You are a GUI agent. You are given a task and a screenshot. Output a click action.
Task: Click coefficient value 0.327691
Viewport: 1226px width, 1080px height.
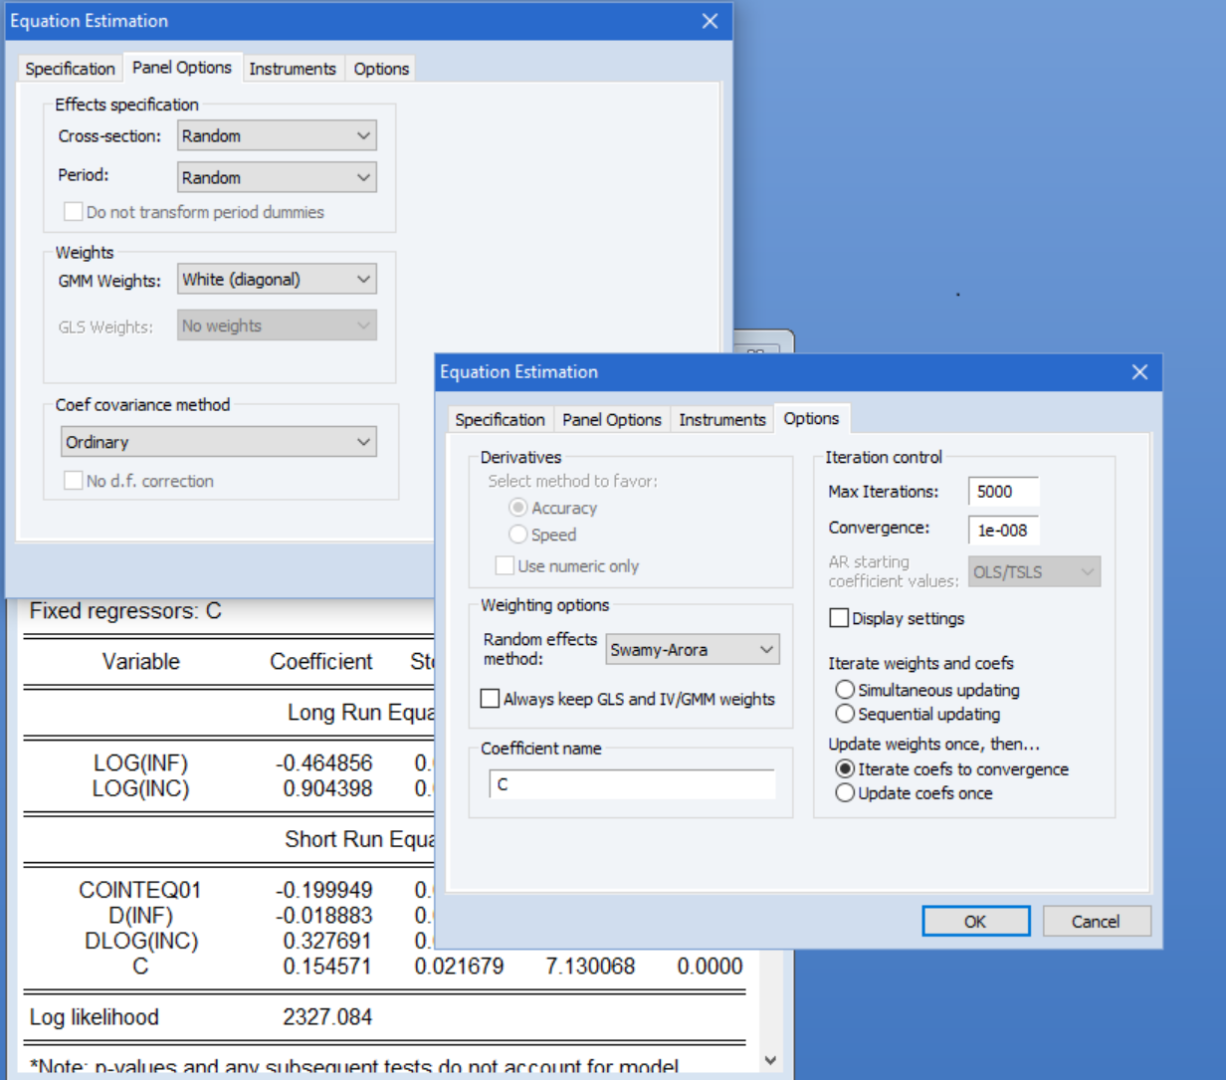(328, 941)
